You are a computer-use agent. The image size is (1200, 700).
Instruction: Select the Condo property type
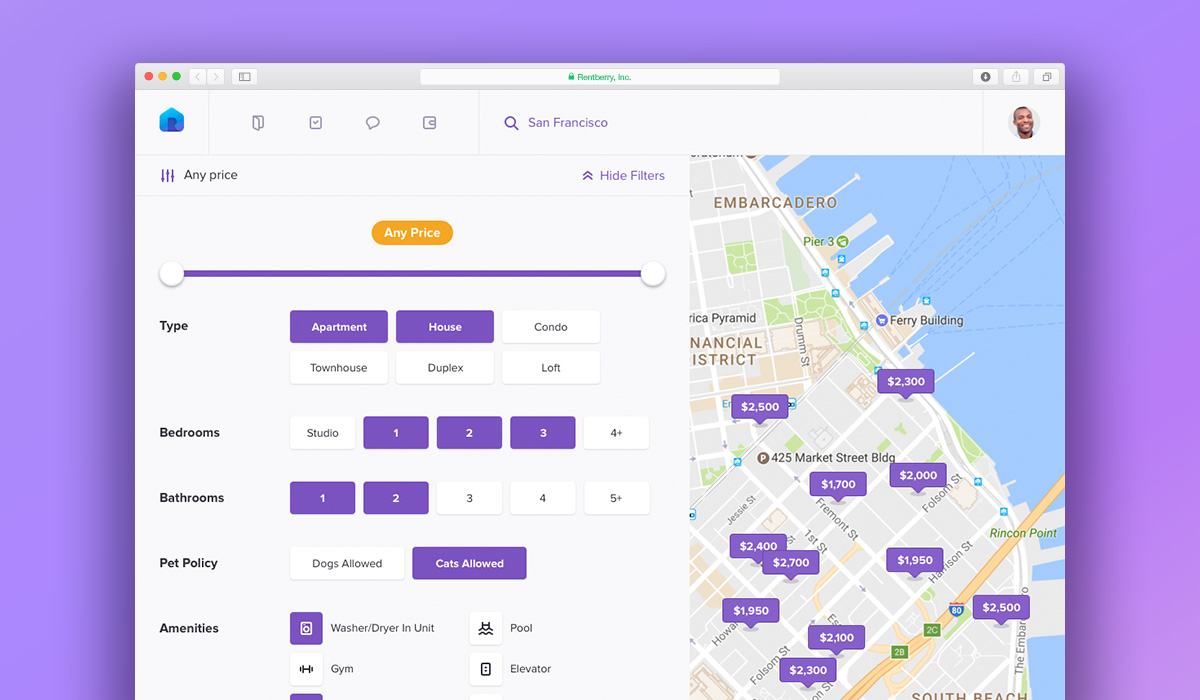coord(550,327)
